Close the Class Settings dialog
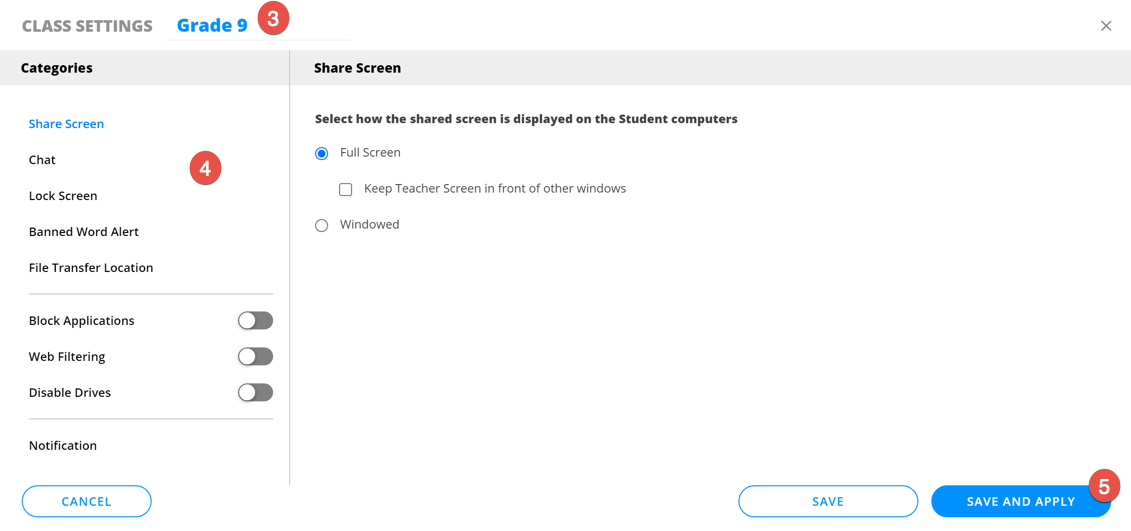Viewport: 1131px width, 531px height. pyautogui.click(x=1105, y=26)
